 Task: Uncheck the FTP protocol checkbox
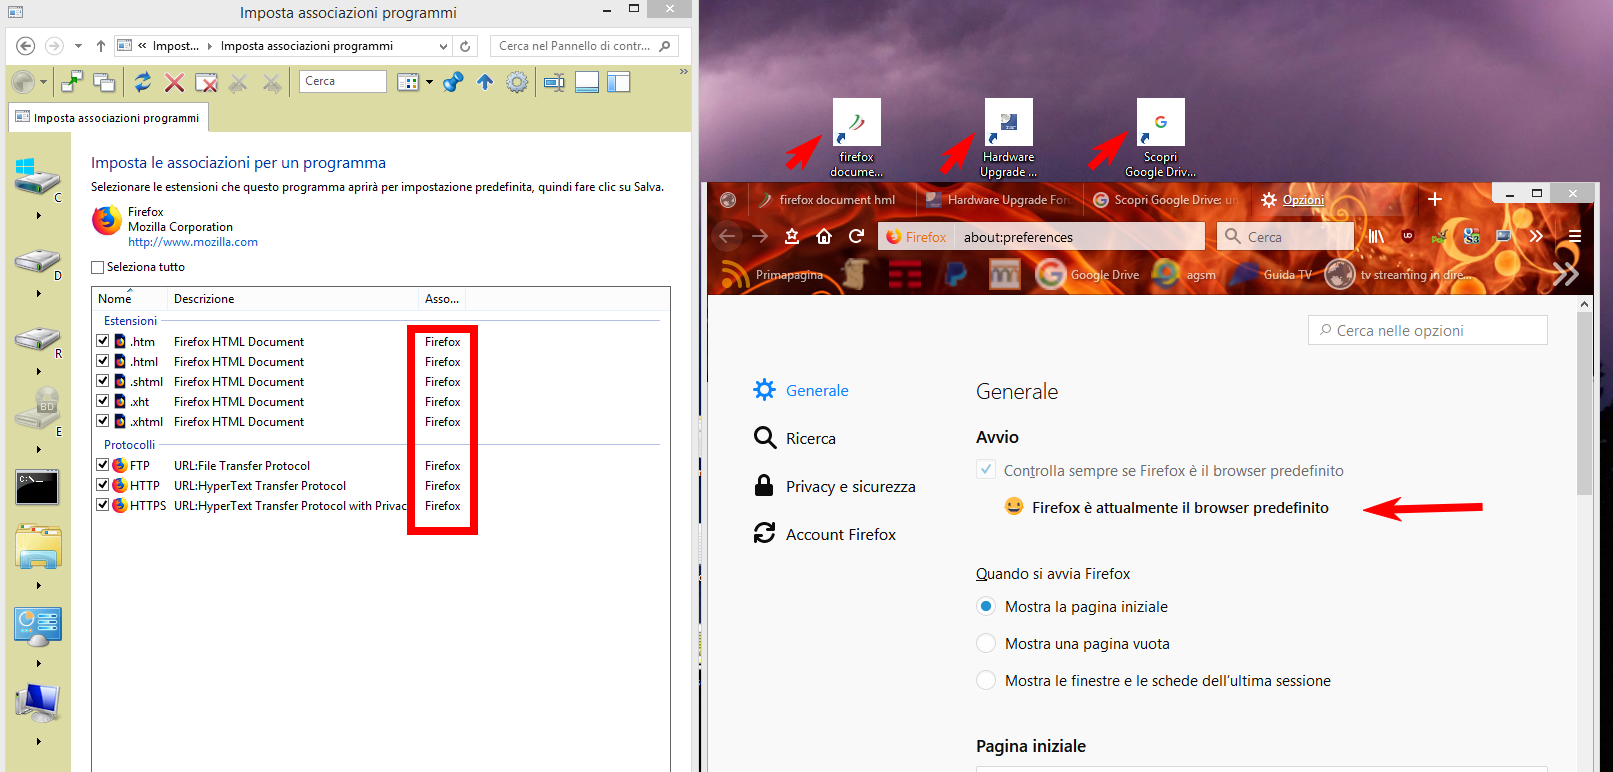pos(102,465)
